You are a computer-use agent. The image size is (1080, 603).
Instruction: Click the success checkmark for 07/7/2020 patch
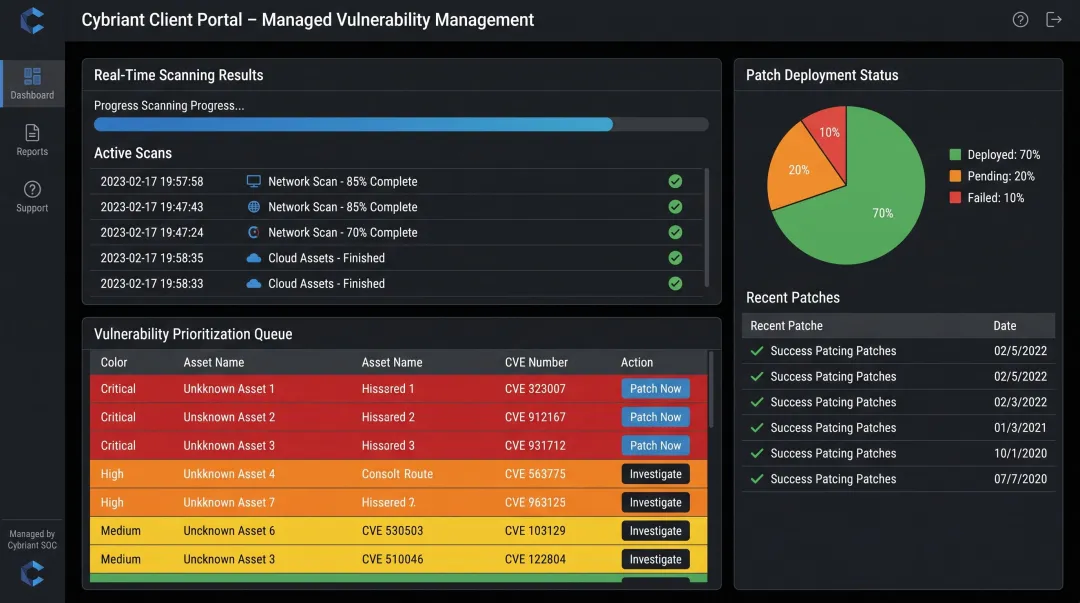pos(757,478)
